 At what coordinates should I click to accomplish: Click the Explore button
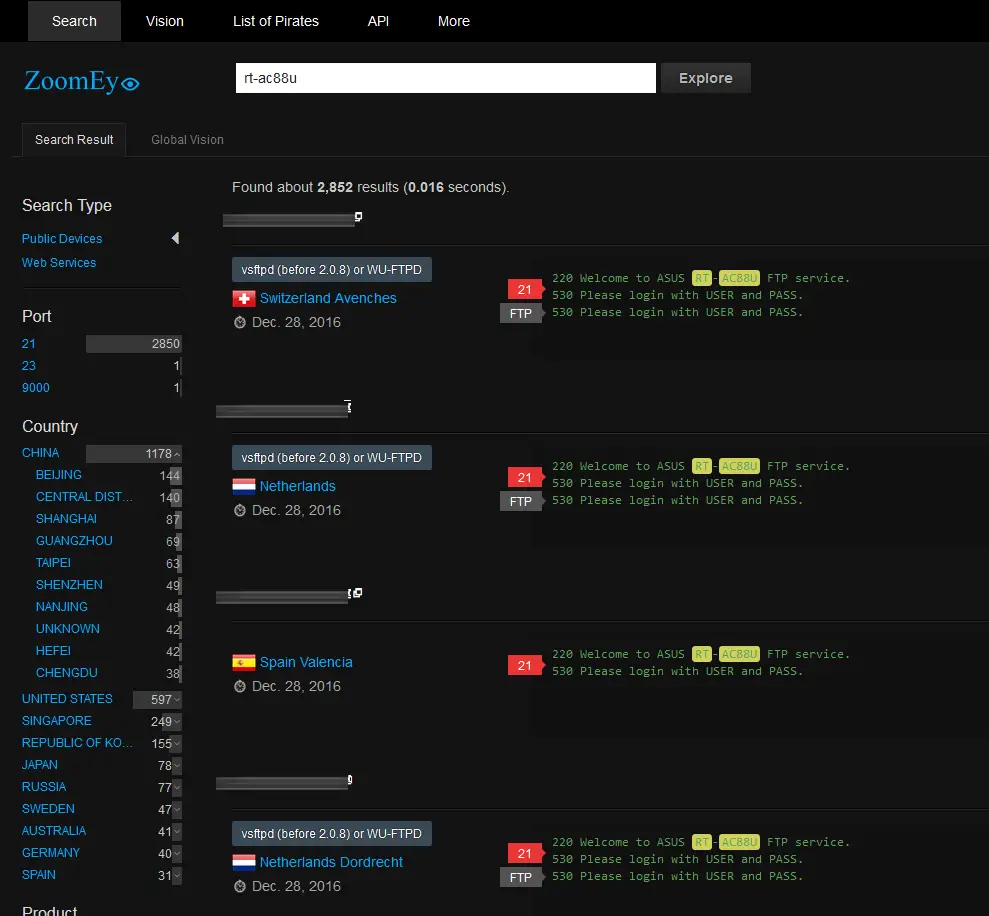(706, 78)
